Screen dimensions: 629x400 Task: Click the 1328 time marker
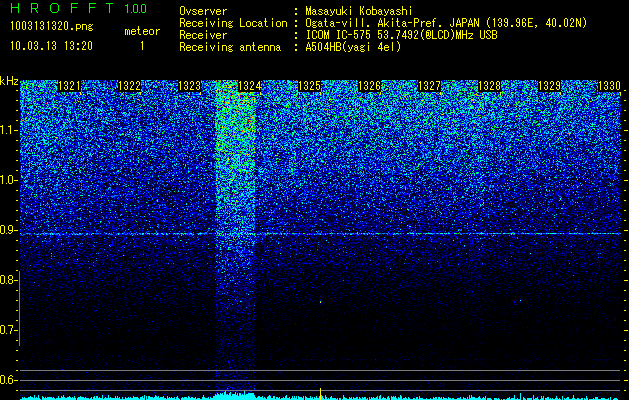489,86
